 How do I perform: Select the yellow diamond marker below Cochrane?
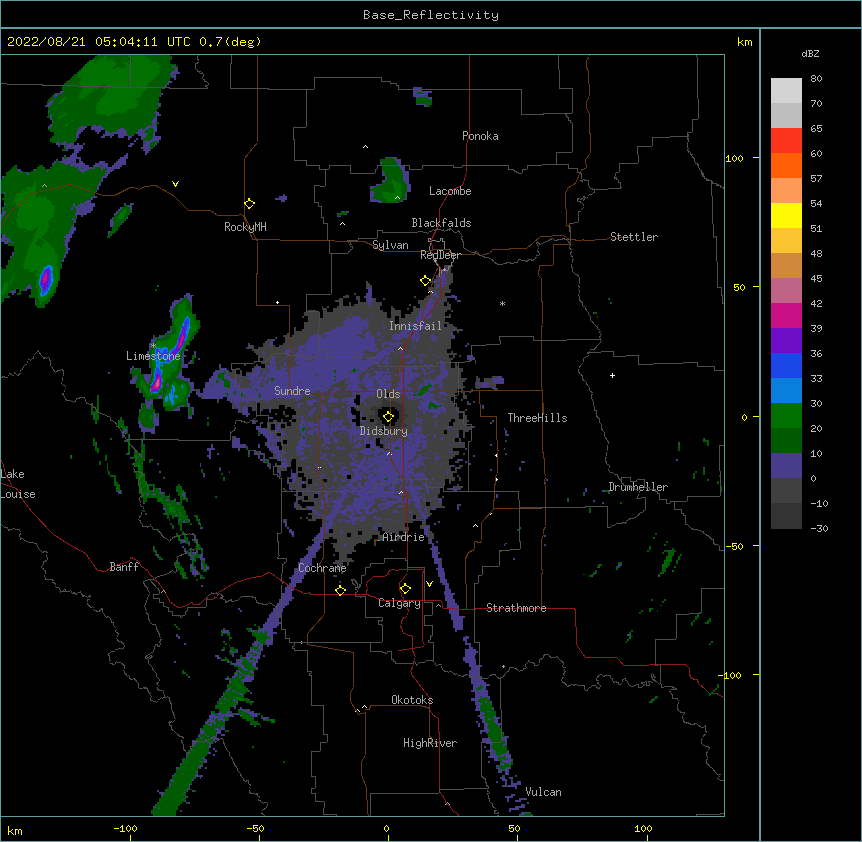[340, 590]
